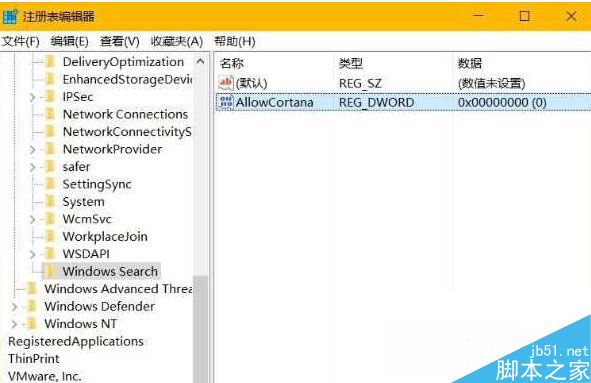The image size is (591, 383).
Task: Click the System folder icon
Action: pyautogui.click(x=50, y=202)
